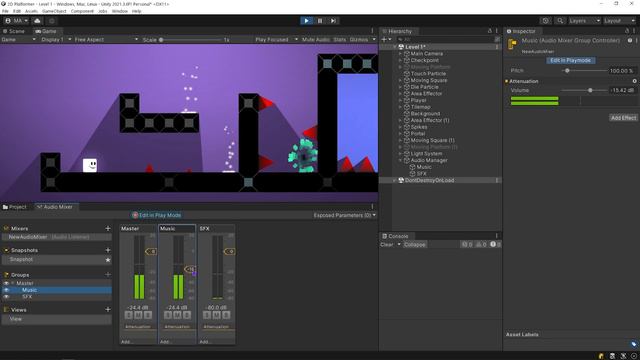Screen dimensions: 640x360
Task: Toggle visibility eye for Master group
Action: pyautogui.click(x=6, y=283)
